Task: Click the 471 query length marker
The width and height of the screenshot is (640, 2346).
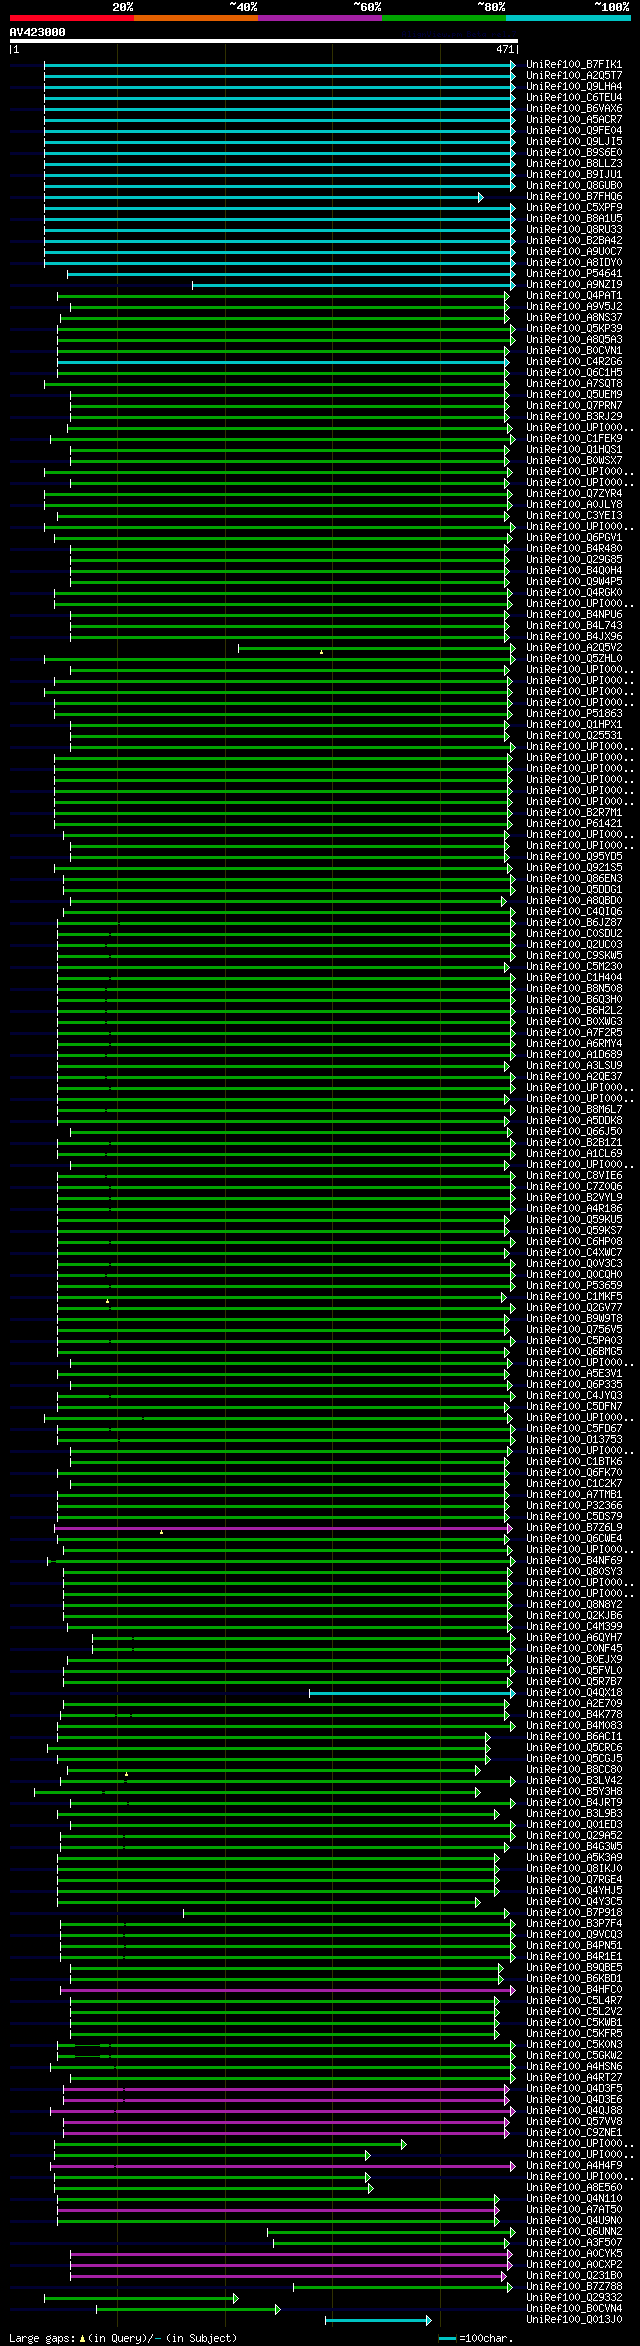Action: (x=505, y=49)
